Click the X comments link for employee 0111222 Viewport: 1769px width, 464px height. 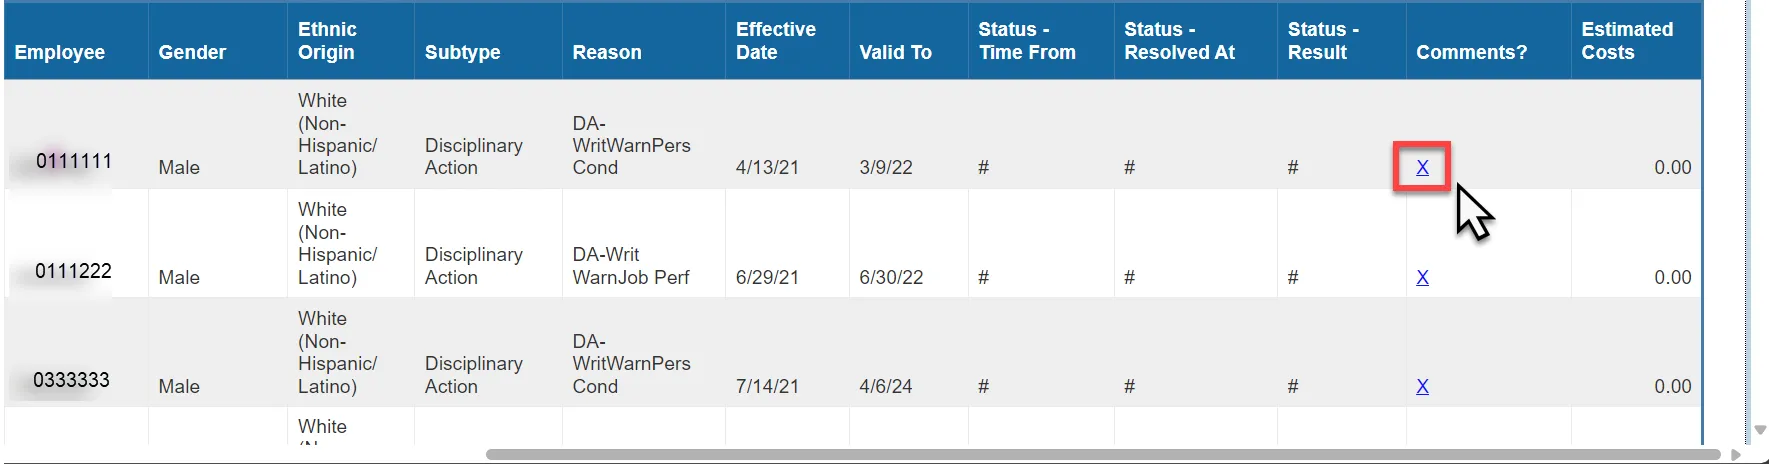click(x=1422, y=277)
